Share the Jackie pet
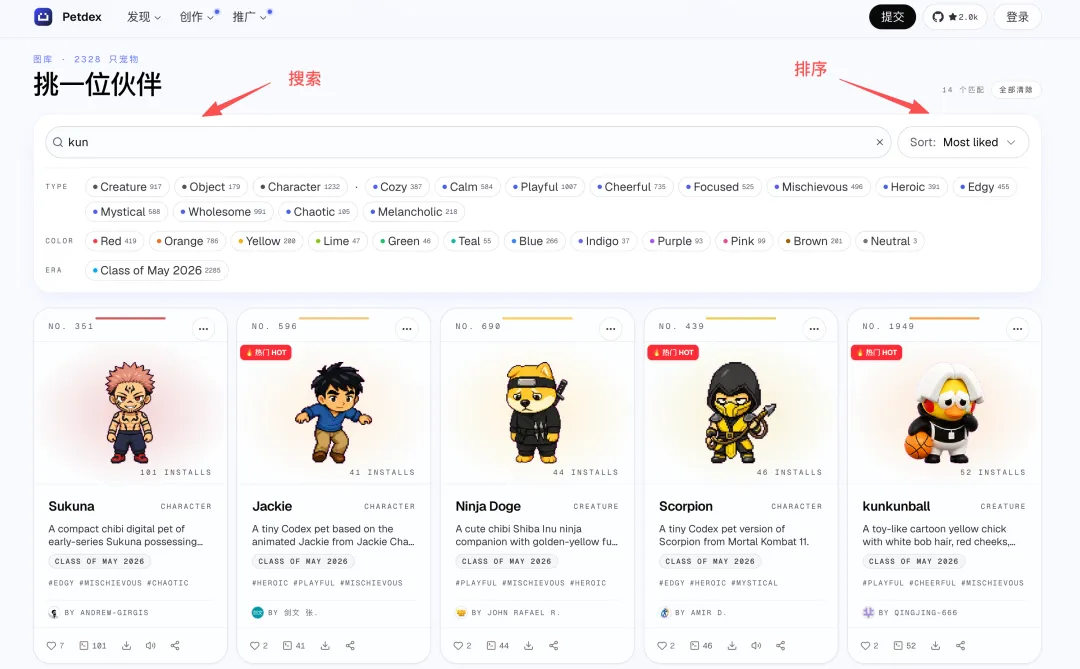Screen dimensions: 1080x669 pyautogui.click(x=350, y=646)
